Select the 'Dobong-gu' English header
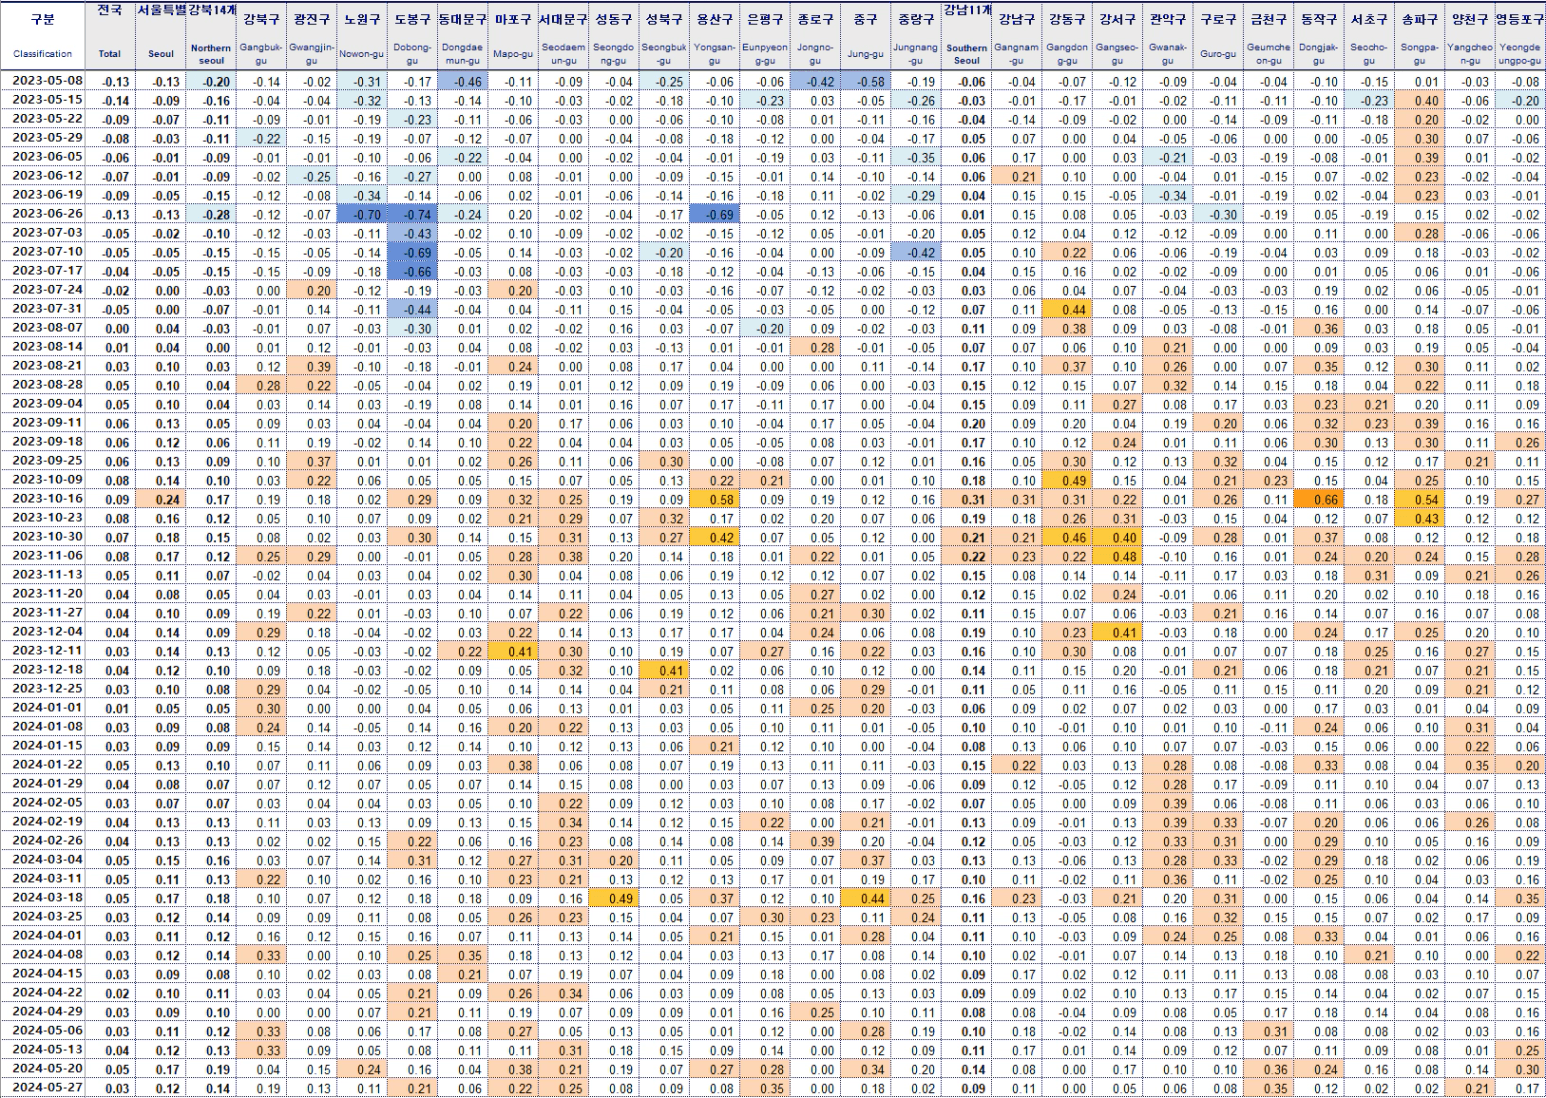Screen dimensions: 1546x1098 tap(412, 54)
